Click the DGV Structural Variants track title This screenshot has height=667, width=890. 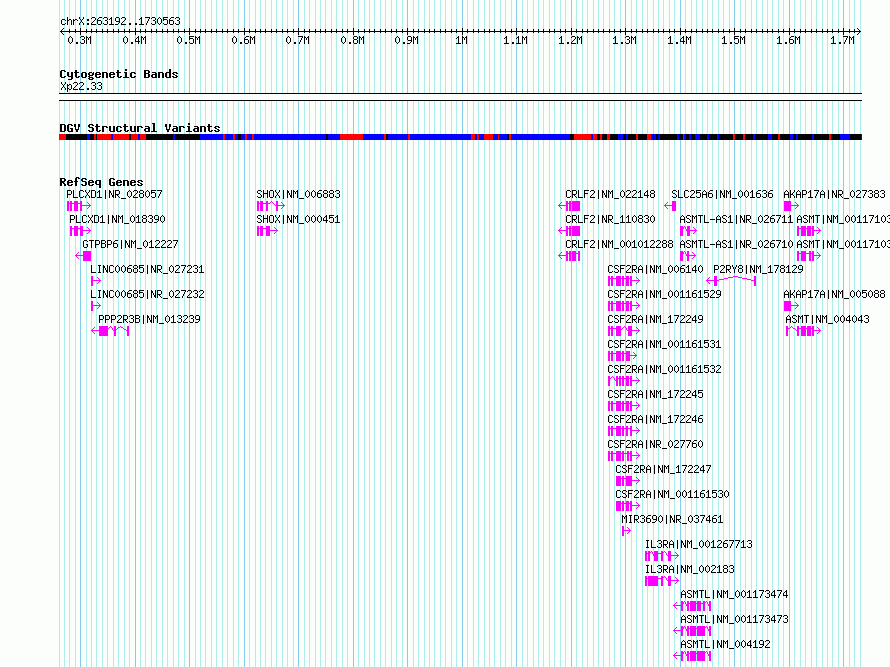point(140,128)
